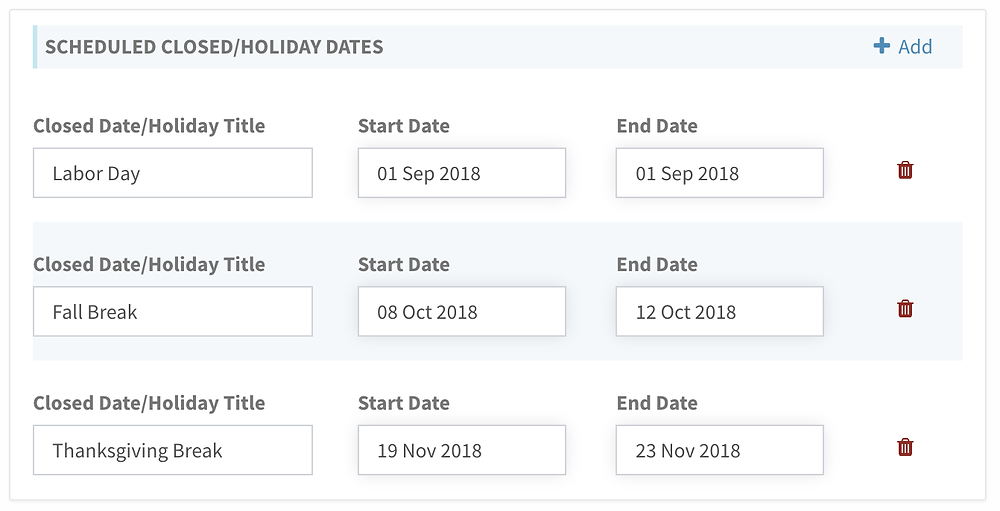Edit the Thanksgiving Break title field
1000x511 pixels.
pos(173,450)
